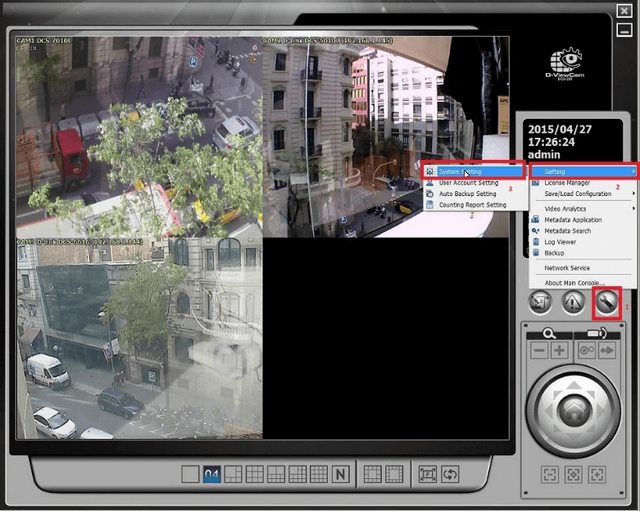Screen dimensions: 640x511
Task: Select the N-division layout button
Action: point(341,474)
